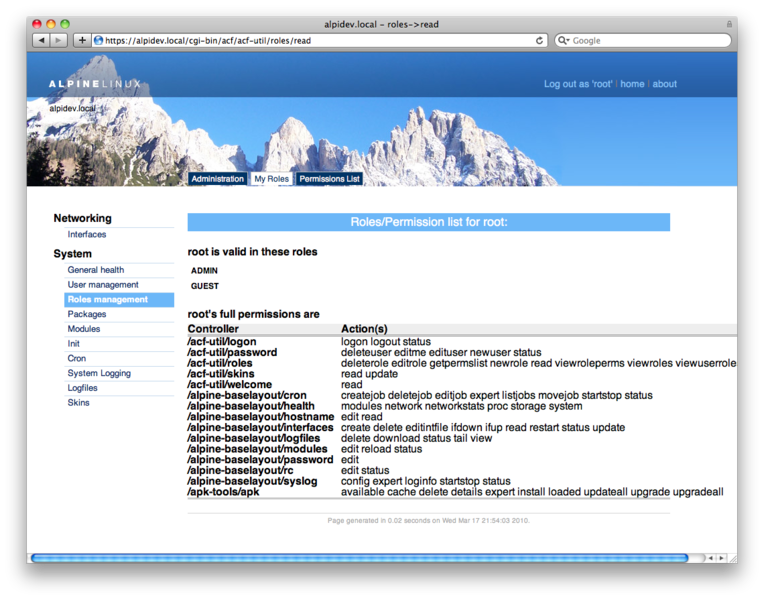The image size is (764, 600).
Task: Select the /alpine-baselayout/syslog controller
Action: 252,481
